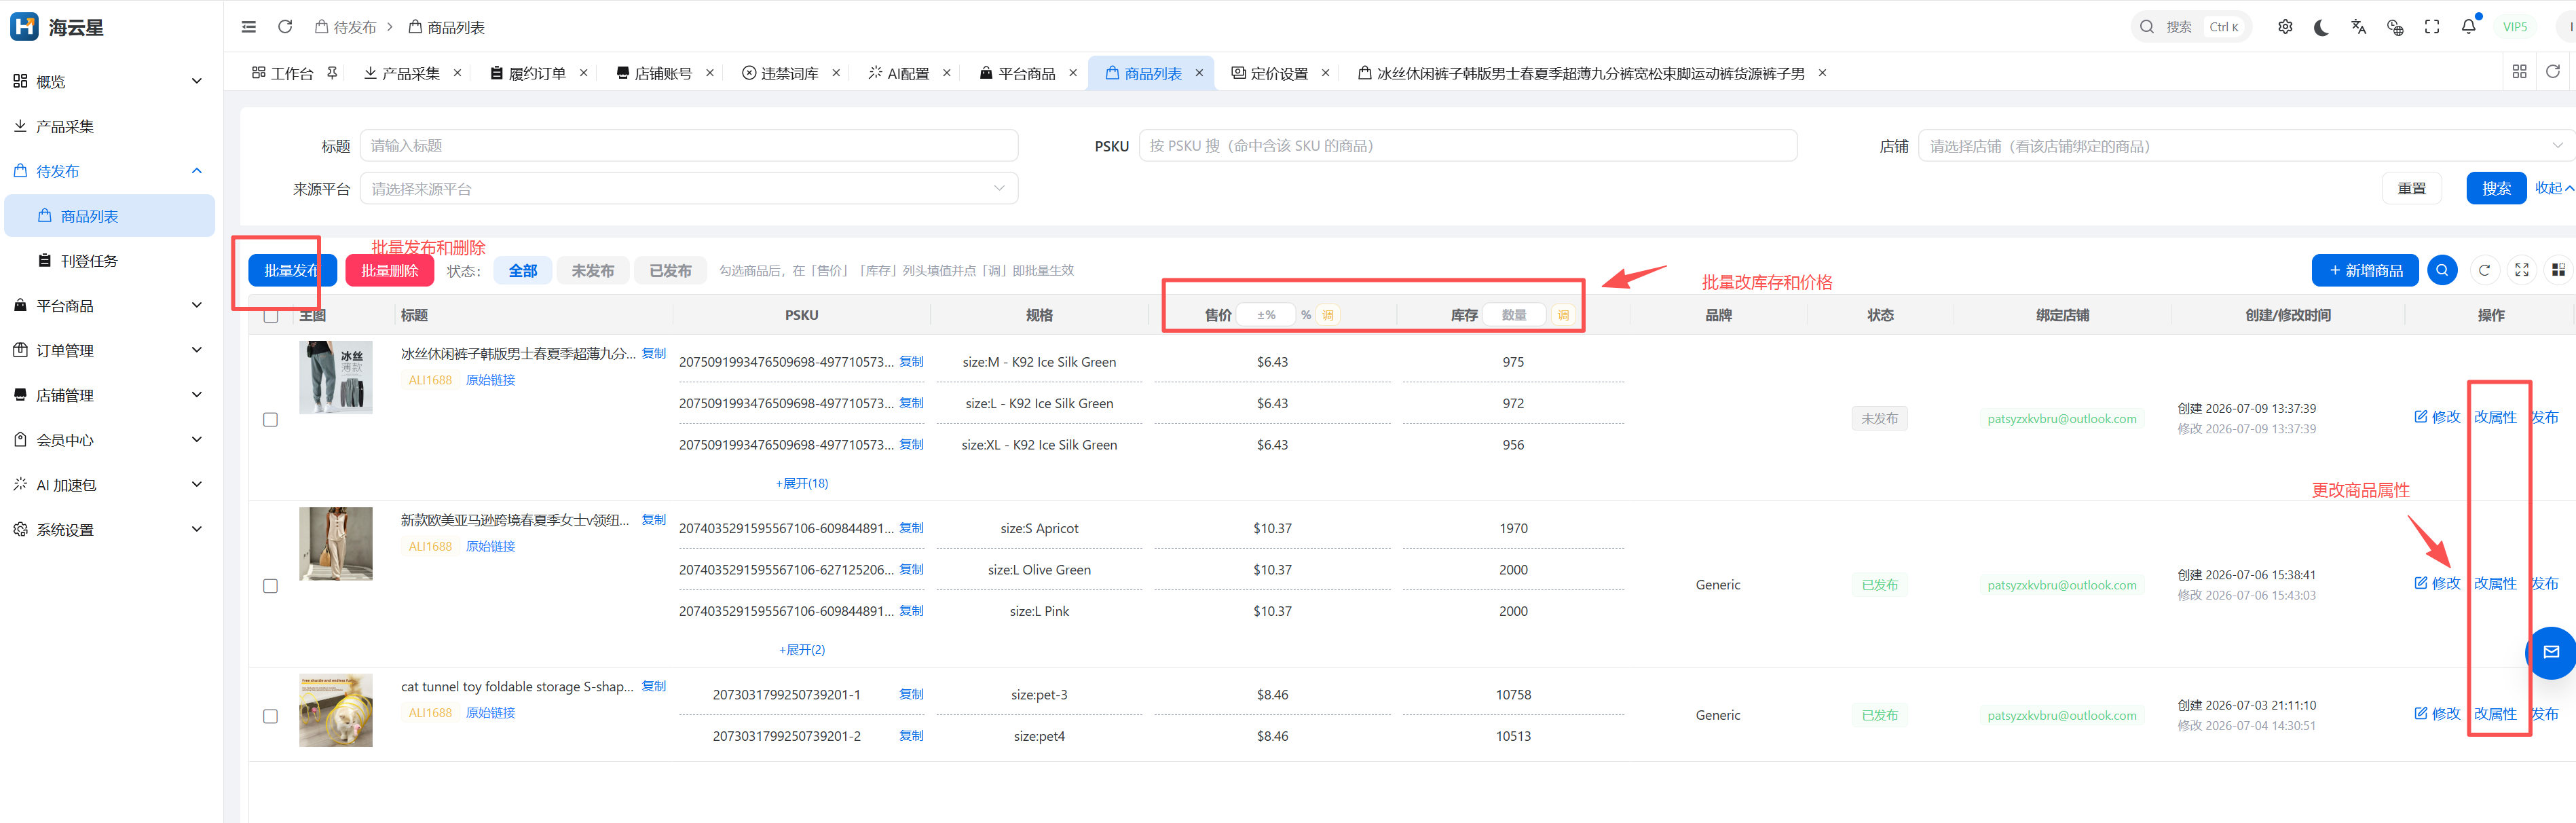
Task: Click the blue round search icon by 新增商品
Action: 2442,270
